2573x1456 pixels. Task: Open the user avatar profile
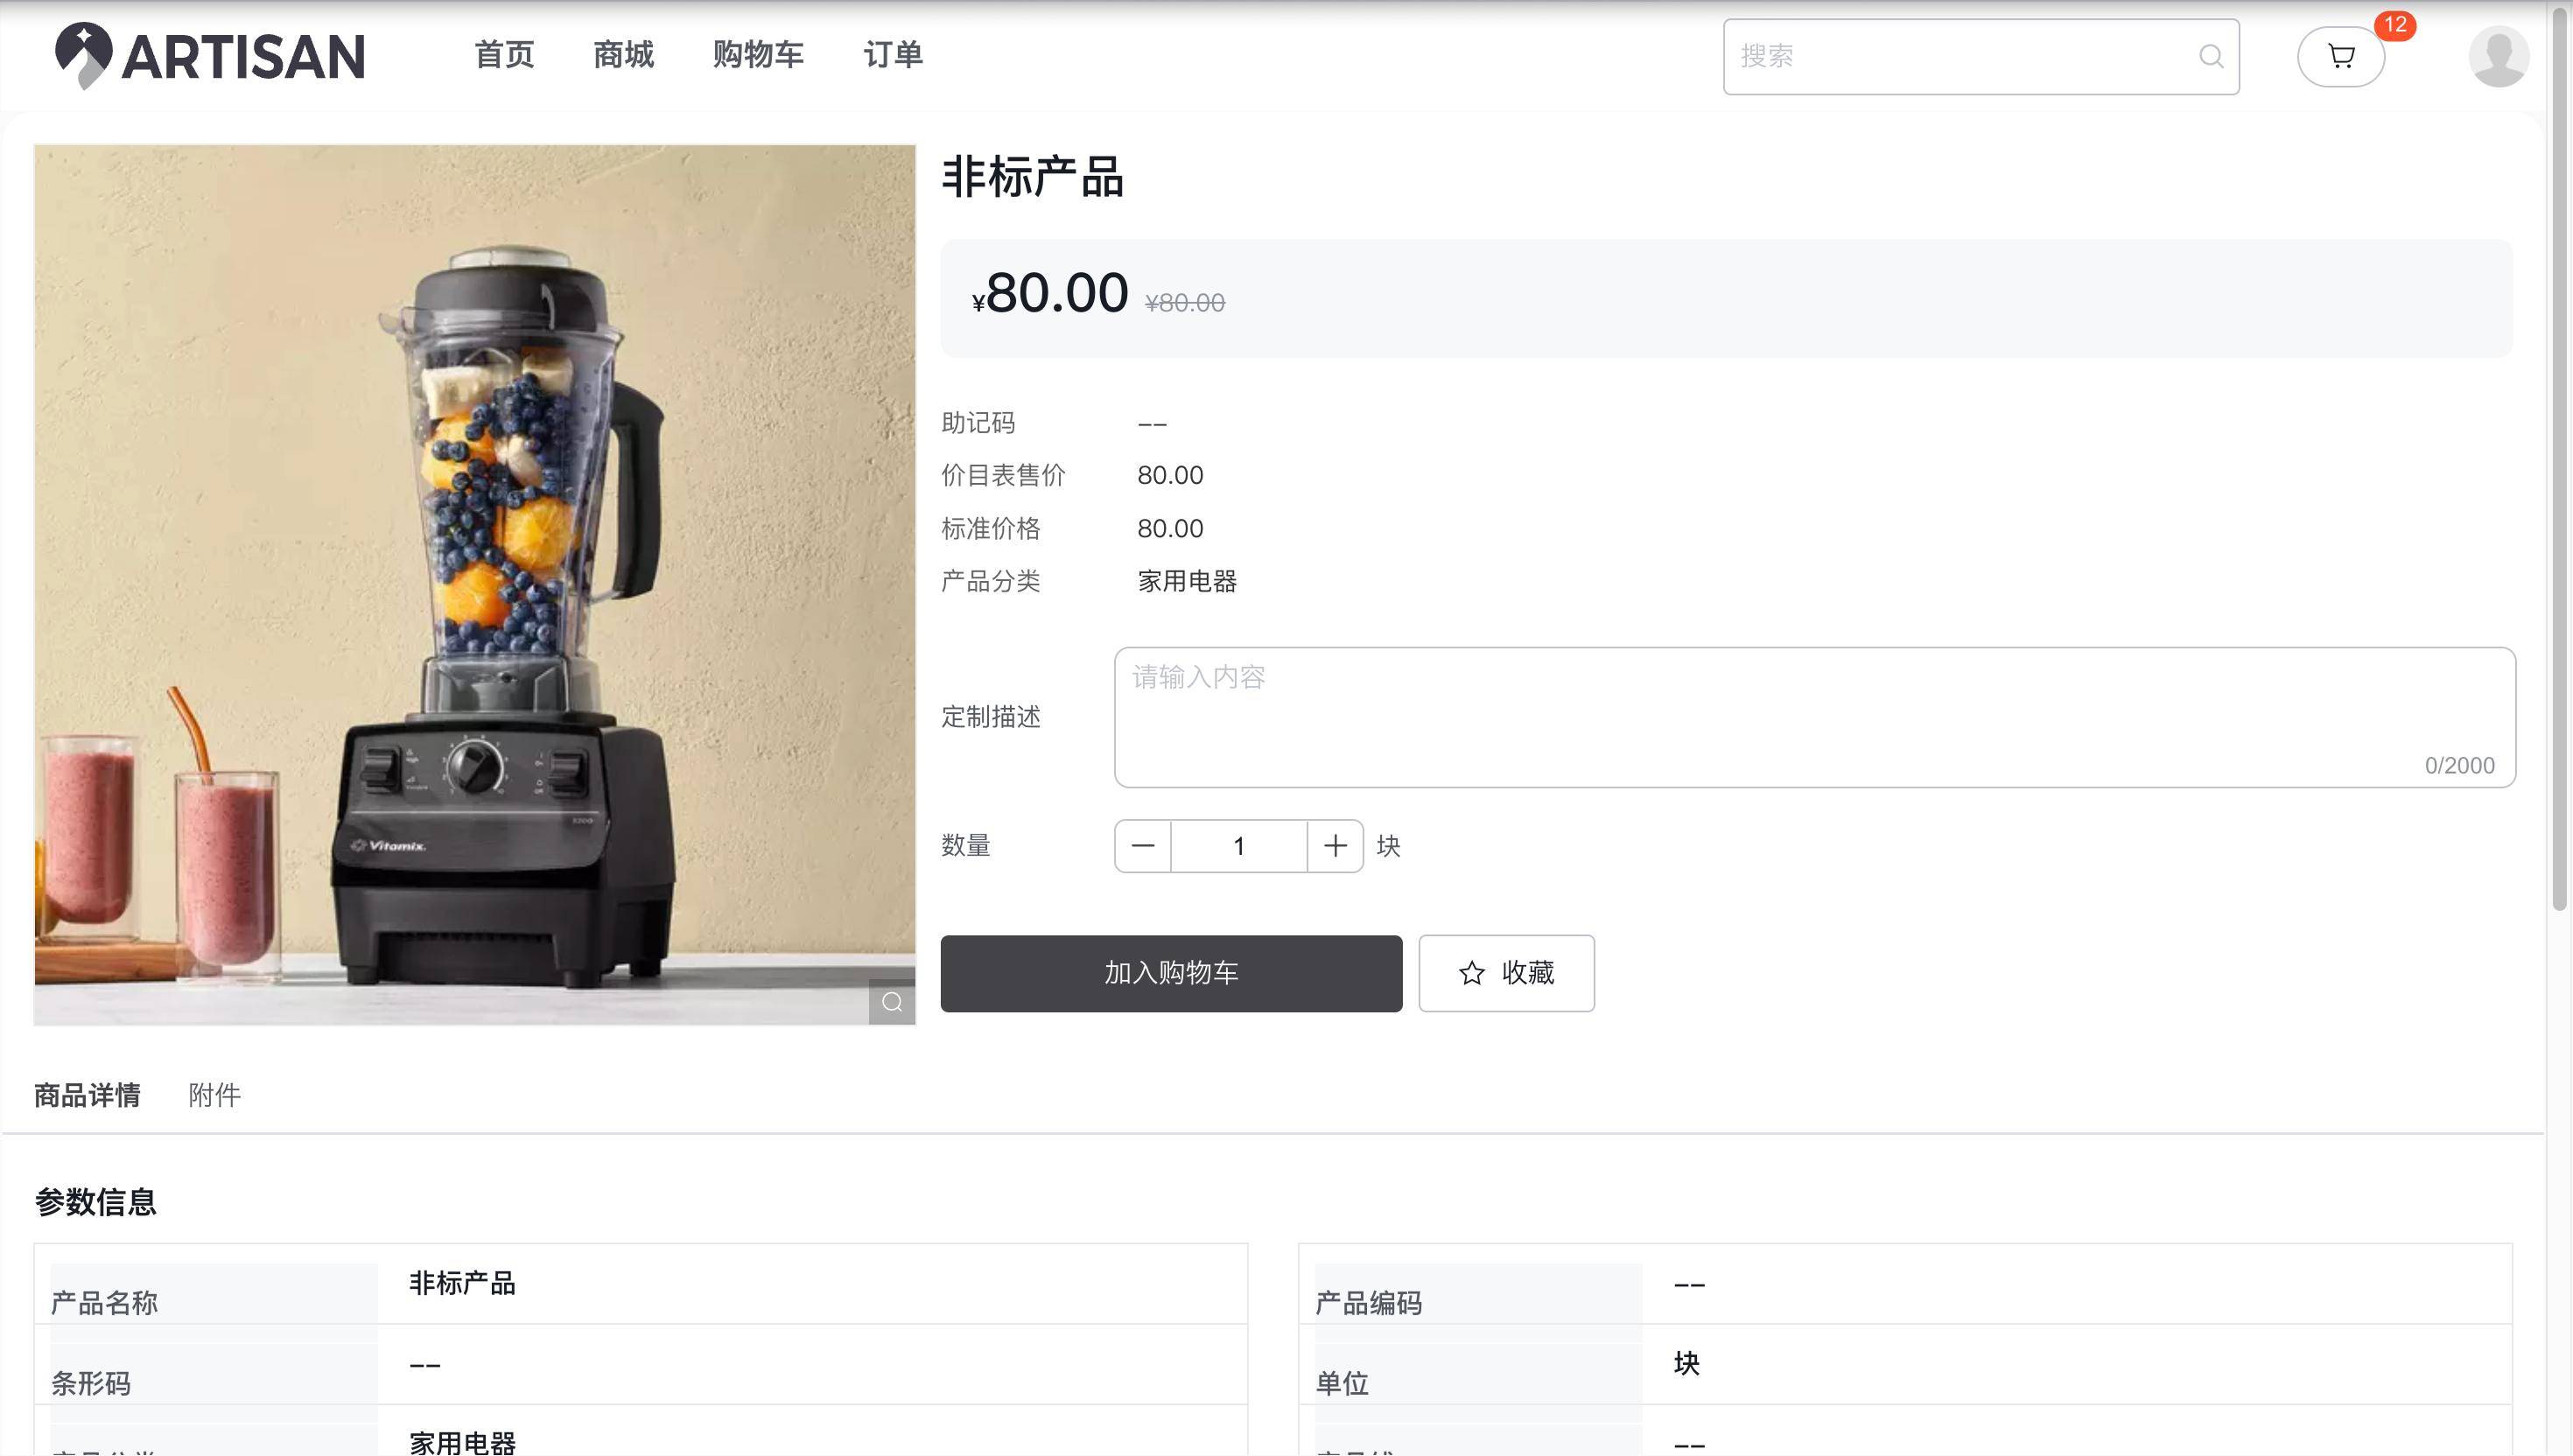point(2497,57)
